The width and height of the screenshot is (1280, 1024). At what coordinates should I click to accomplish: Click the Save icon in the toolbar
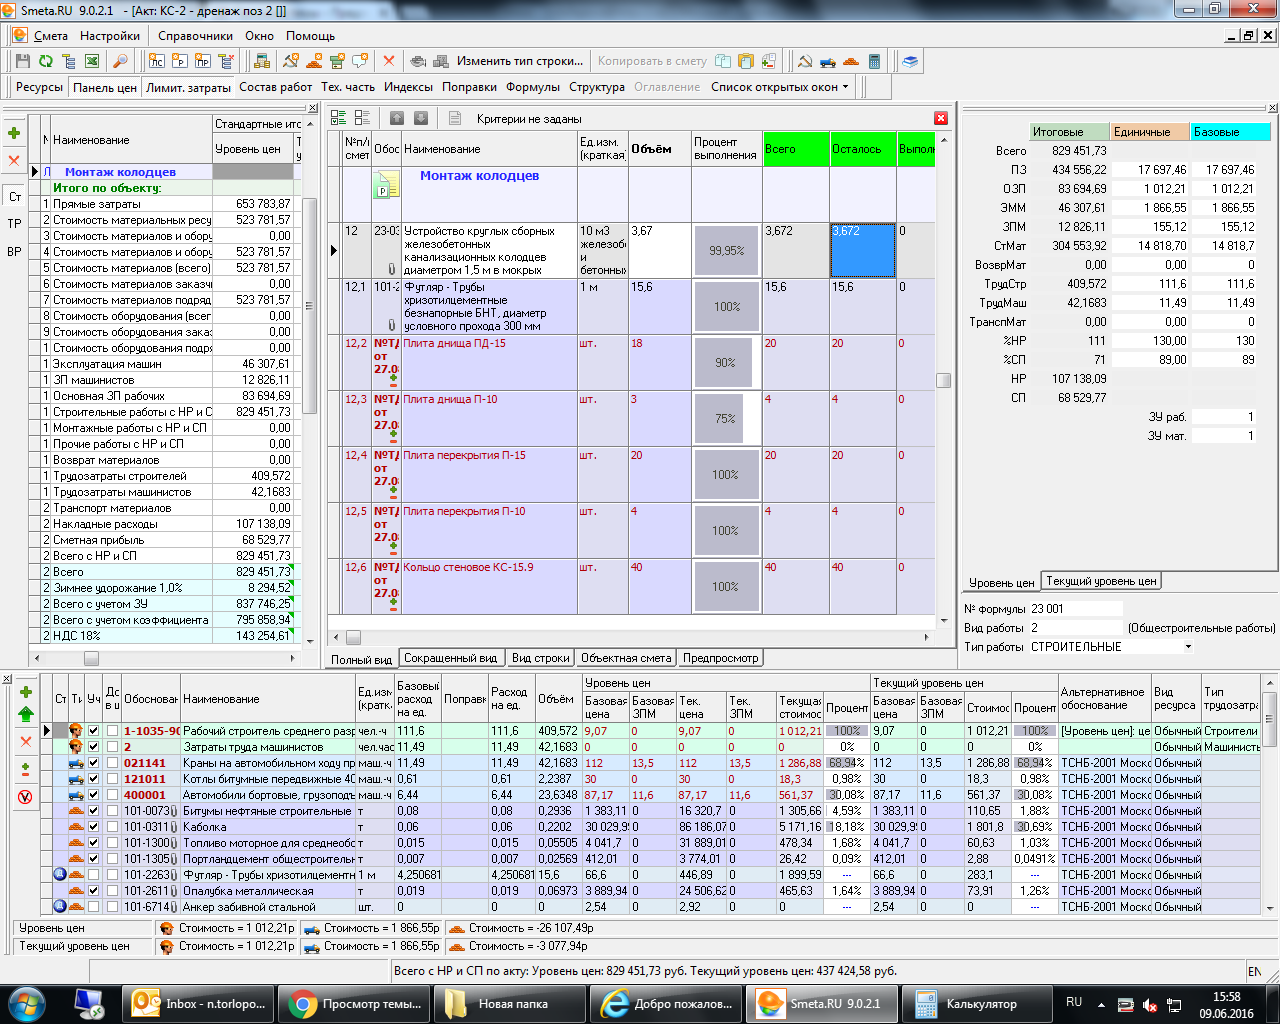[x=22, y=61]
